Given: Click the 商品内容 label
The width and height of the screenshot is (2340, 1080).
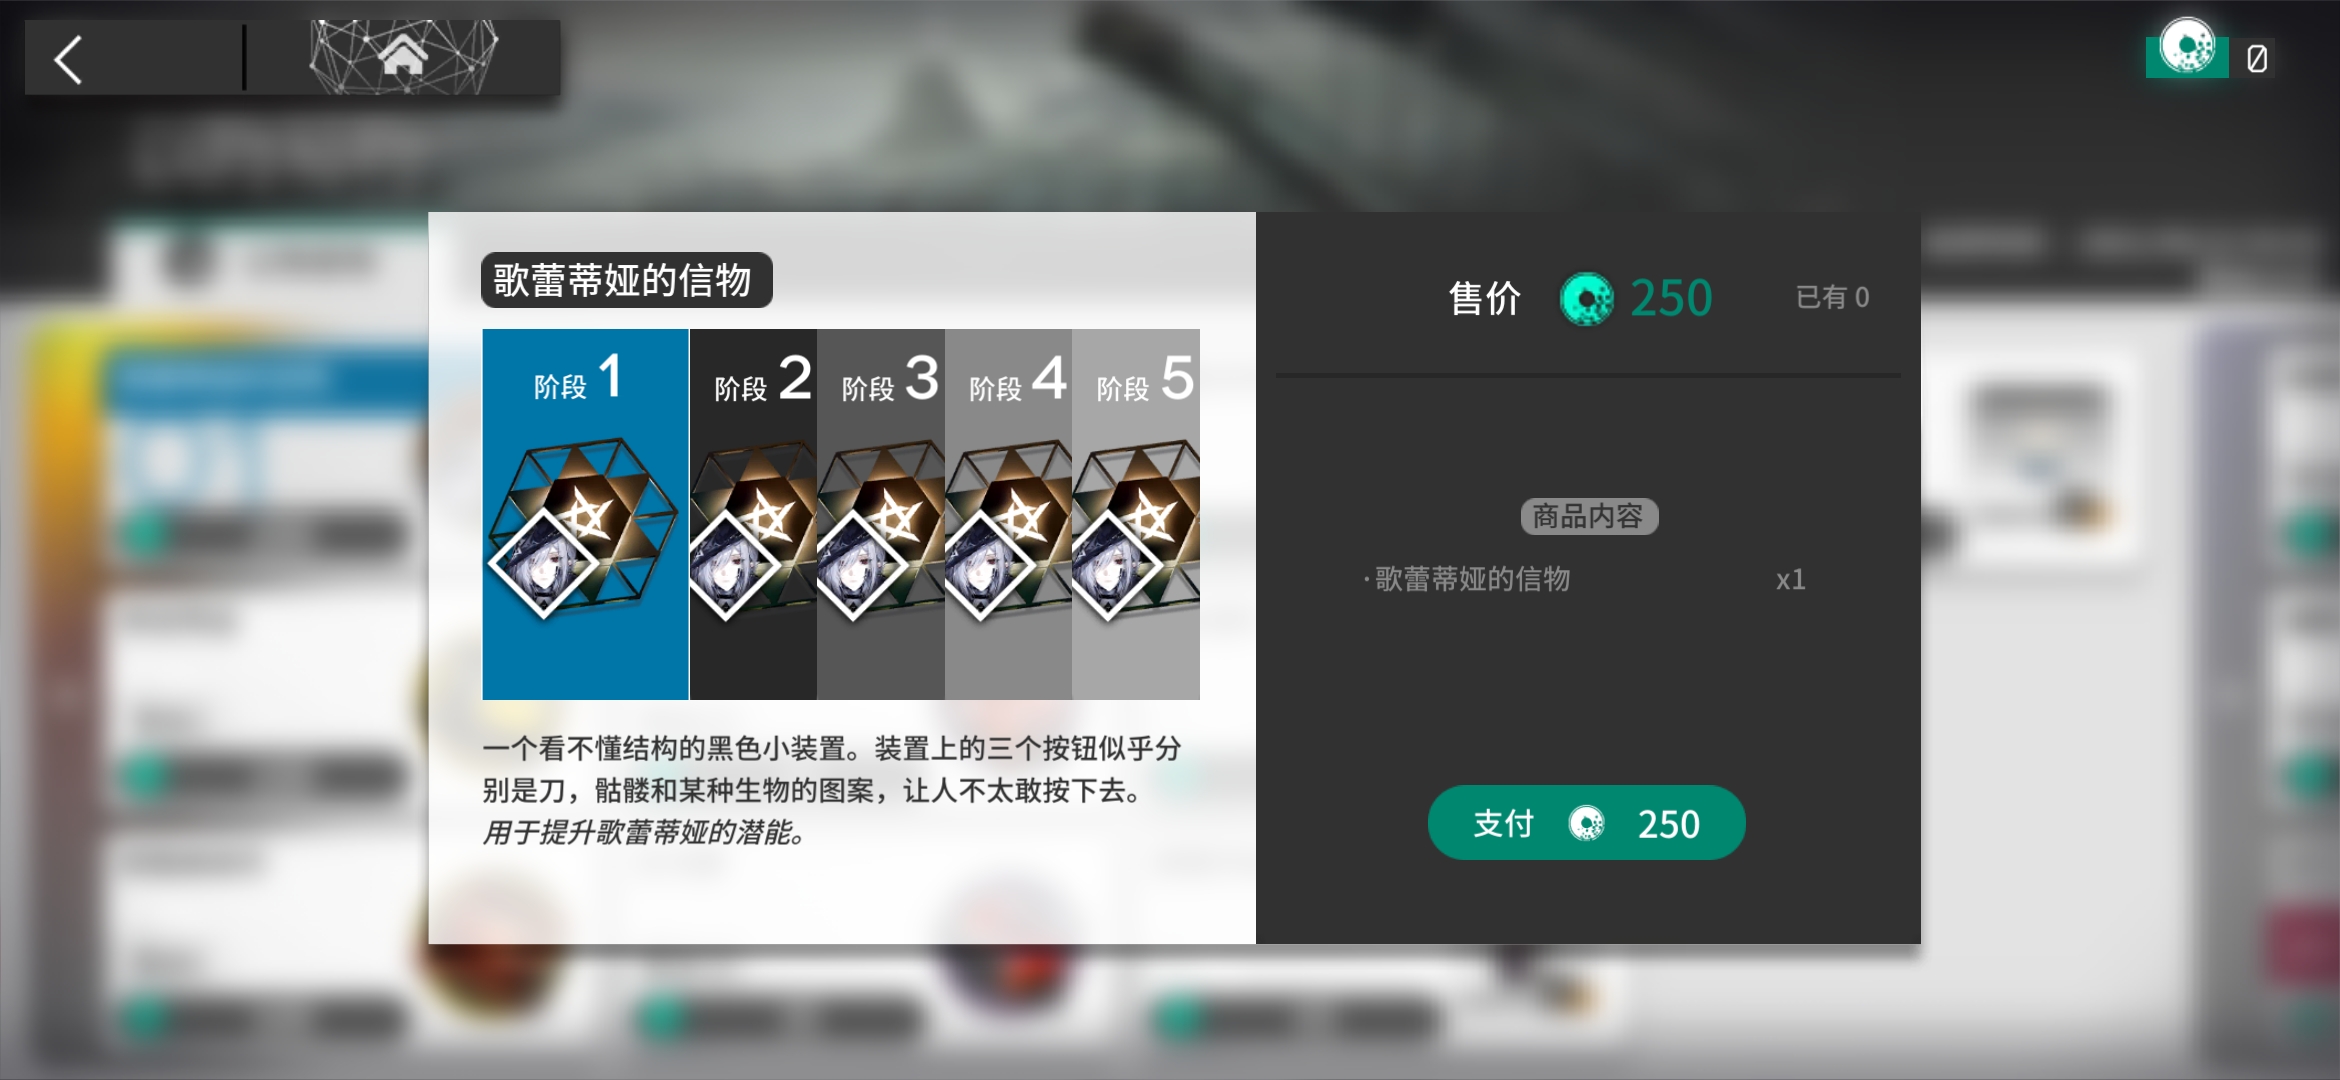Looking at the screenshot, I should (x=1589, y=516).
